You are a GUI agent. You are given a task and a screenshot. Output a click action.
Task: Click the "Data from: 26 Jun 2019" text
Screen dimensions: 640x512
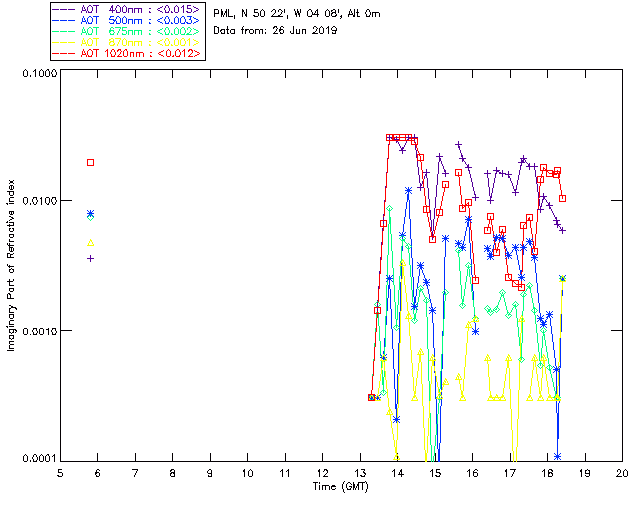(x=276, y=31)
